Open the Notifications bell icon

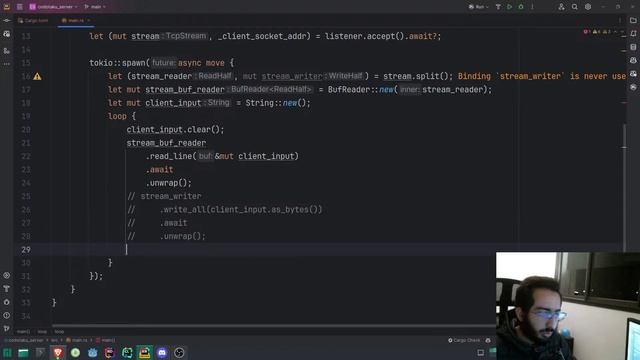coord(633,33)
